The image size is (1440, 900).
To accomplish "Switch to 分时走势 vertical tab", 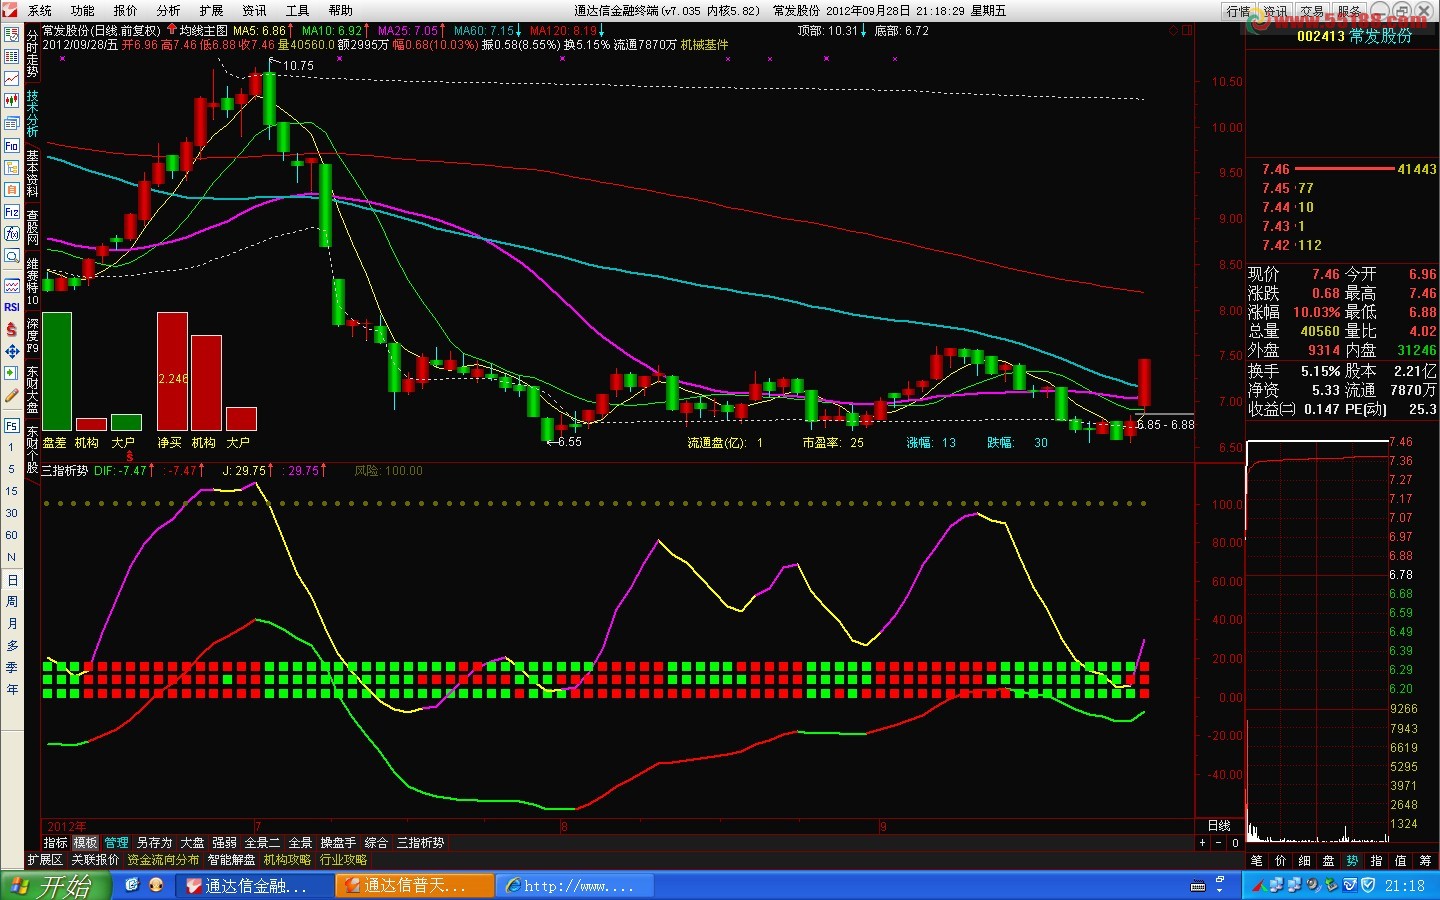I will tap(32, 54).
